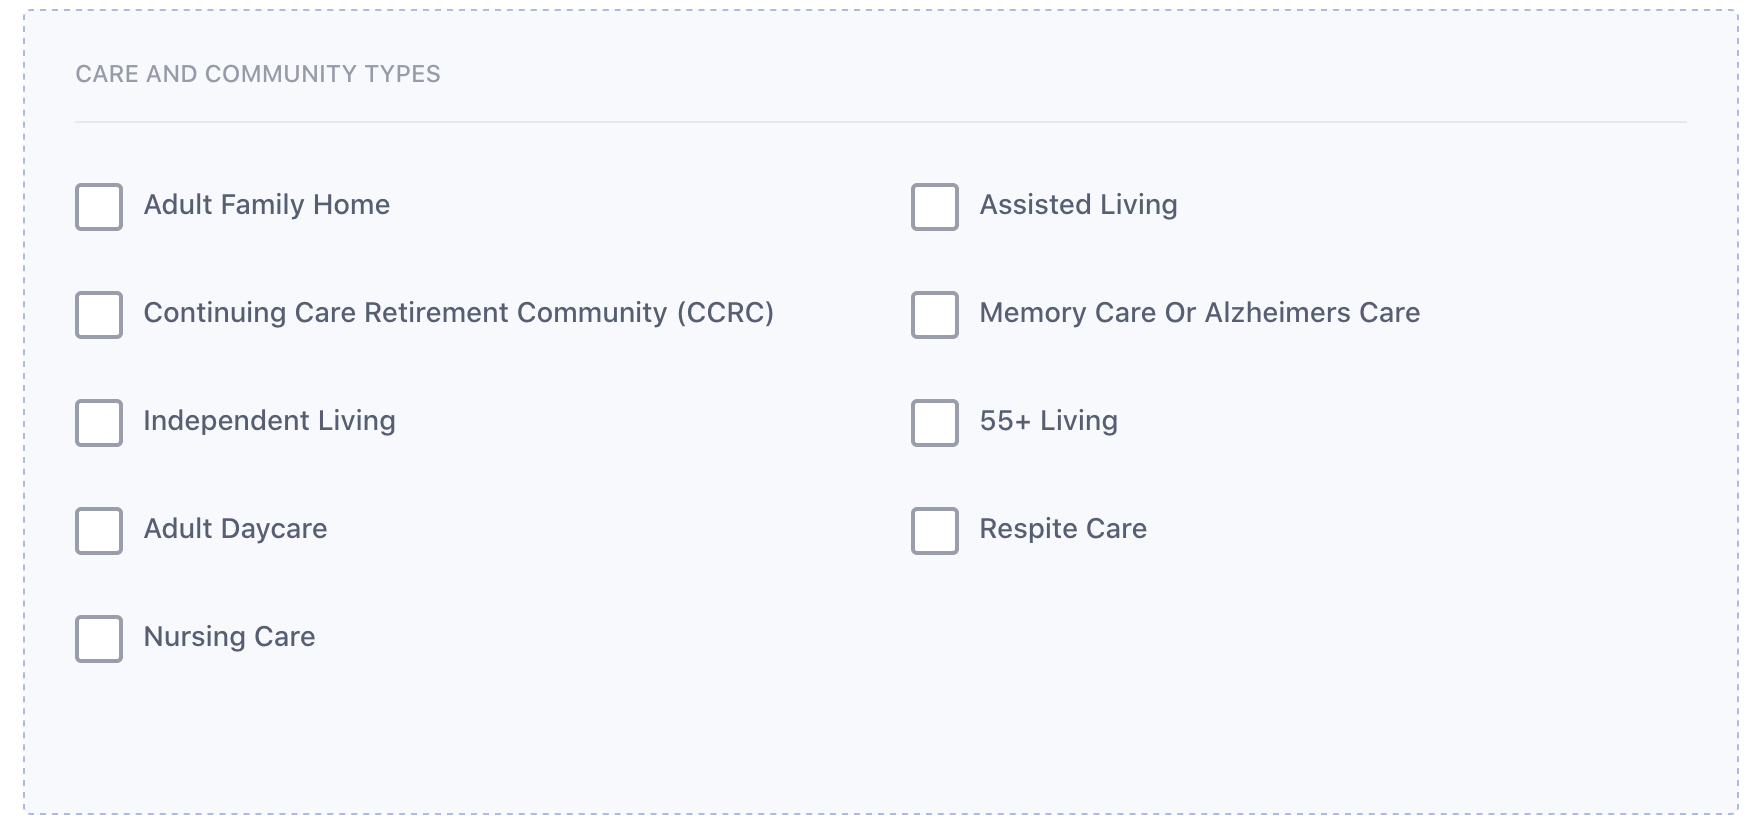Select the Memory Care Or Alzheimers Care checkbox
Viewport: 1760px width, 832px height.
coord(935,315)
